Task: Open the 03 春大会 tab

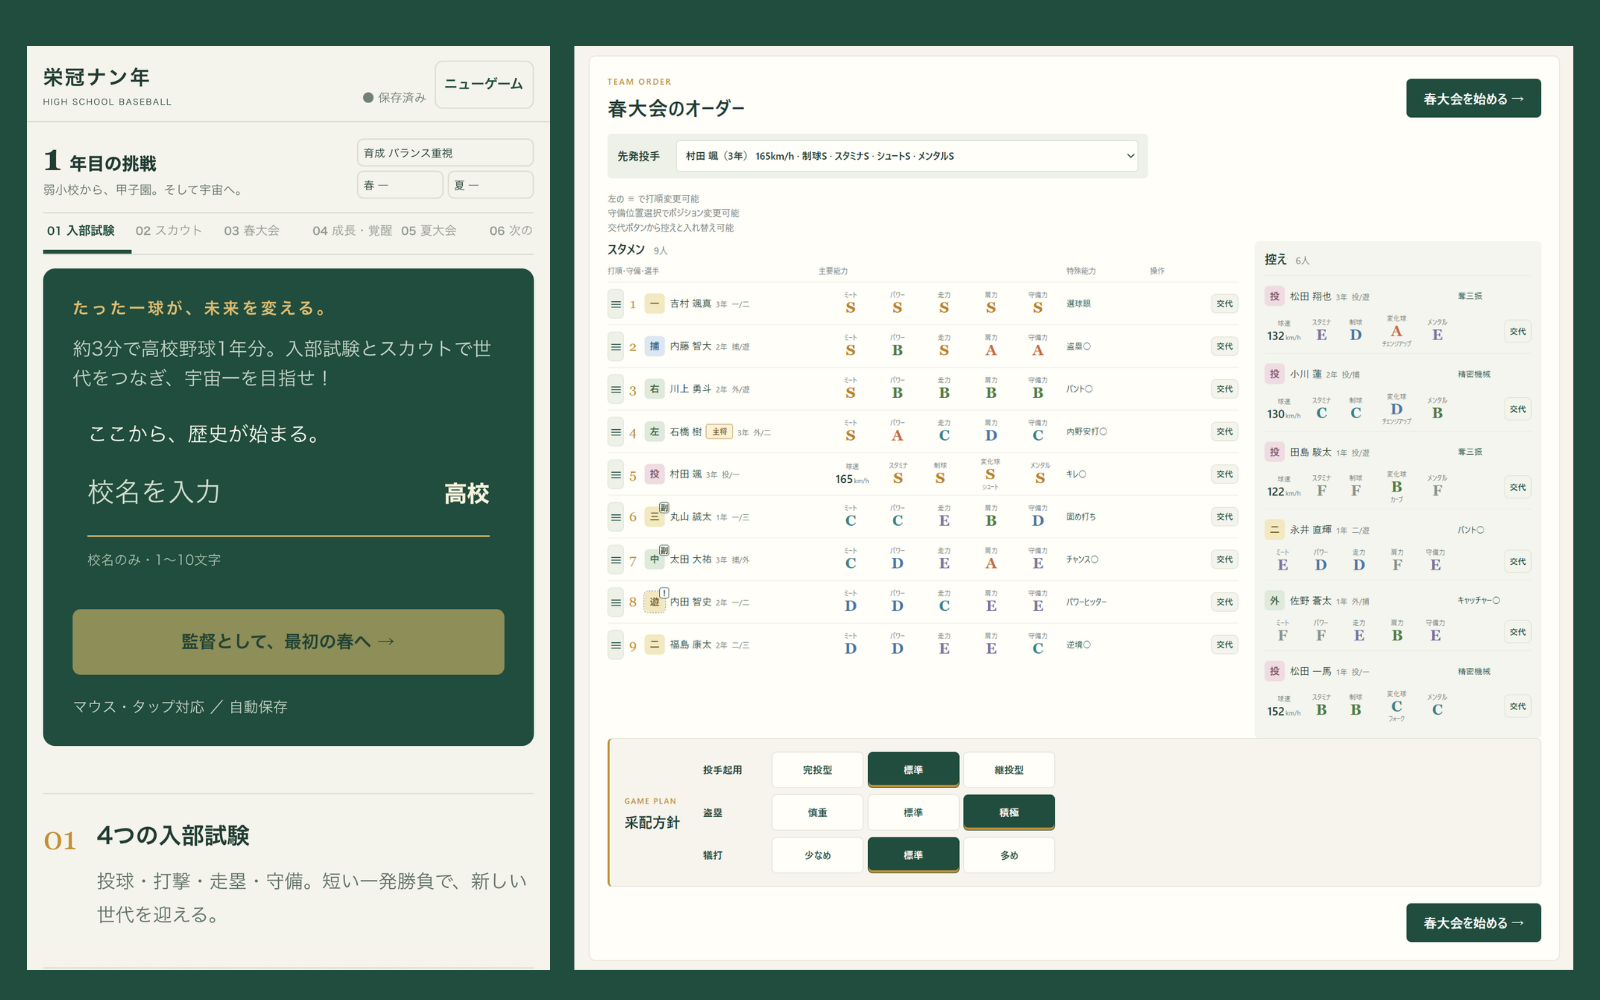Action: pos(252,231)
